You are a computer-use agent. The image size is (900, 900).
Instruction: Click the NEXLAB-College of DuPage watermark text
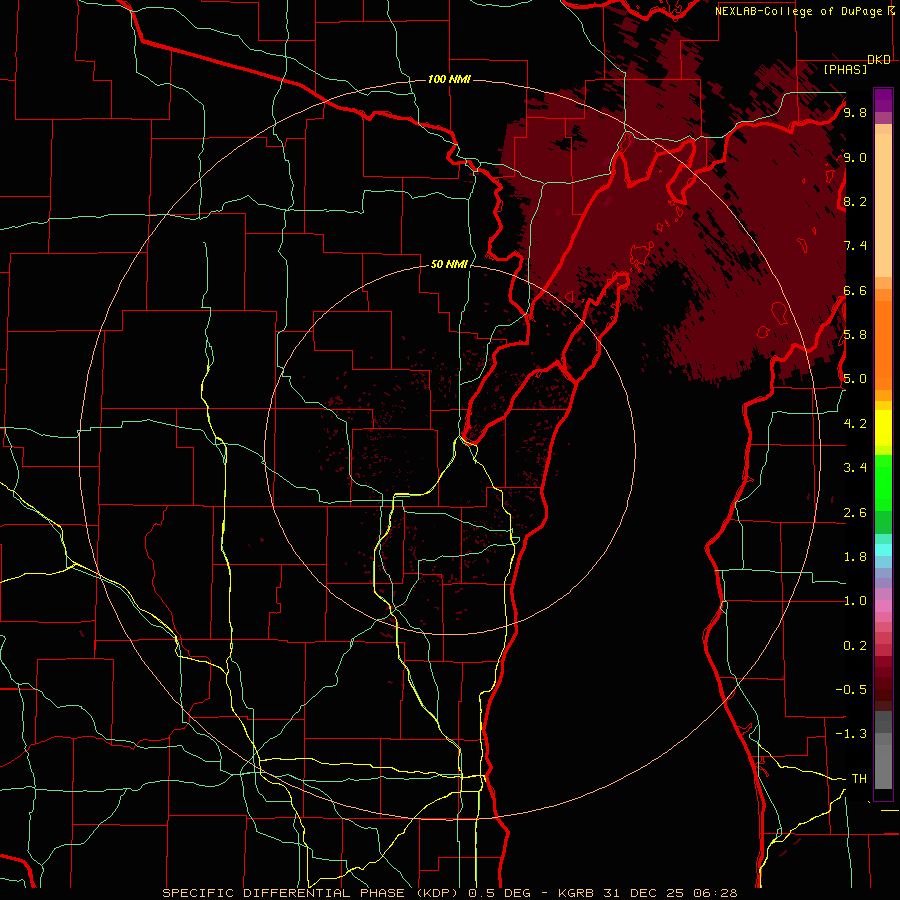800,11
